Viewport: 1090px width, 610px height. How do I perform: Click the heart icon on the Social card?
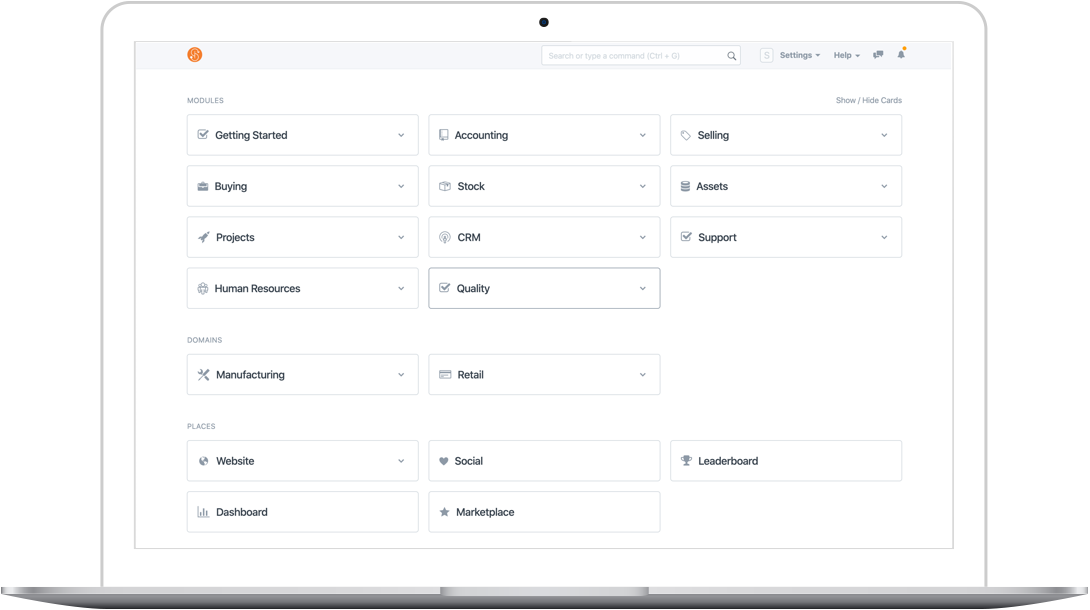click(443, 460)
